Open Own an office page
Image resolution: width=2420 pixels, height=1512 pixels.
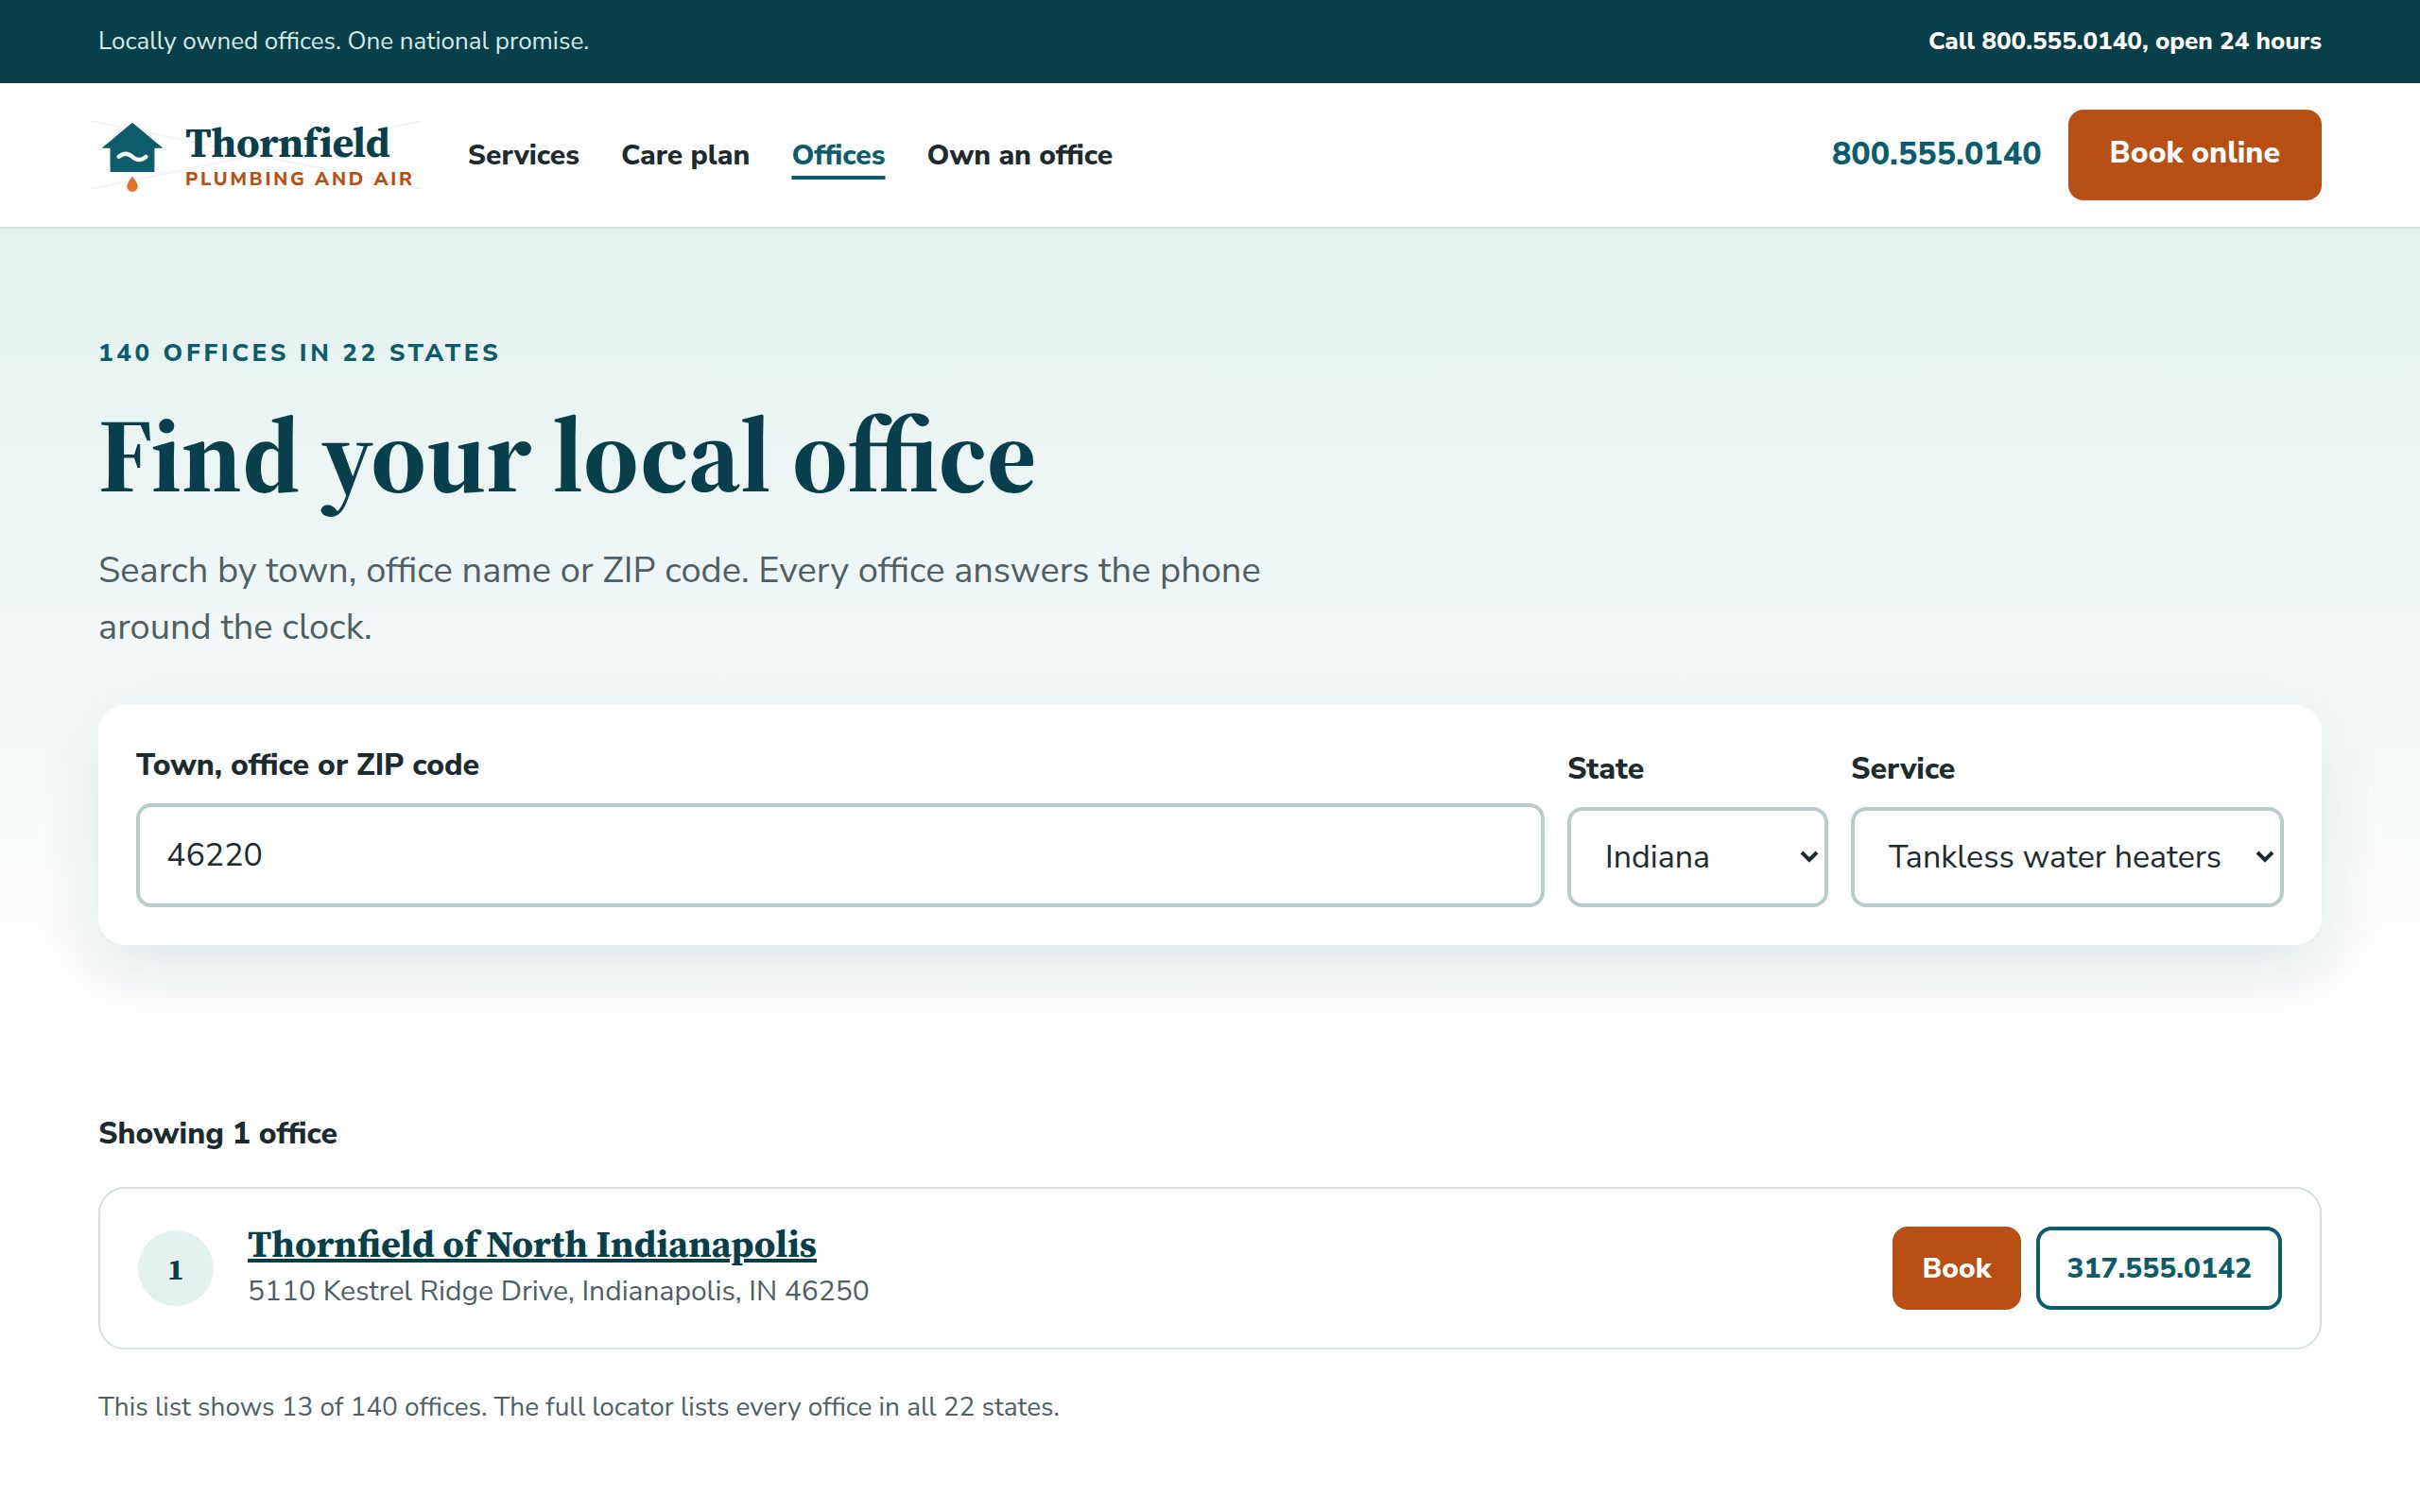1019,155
